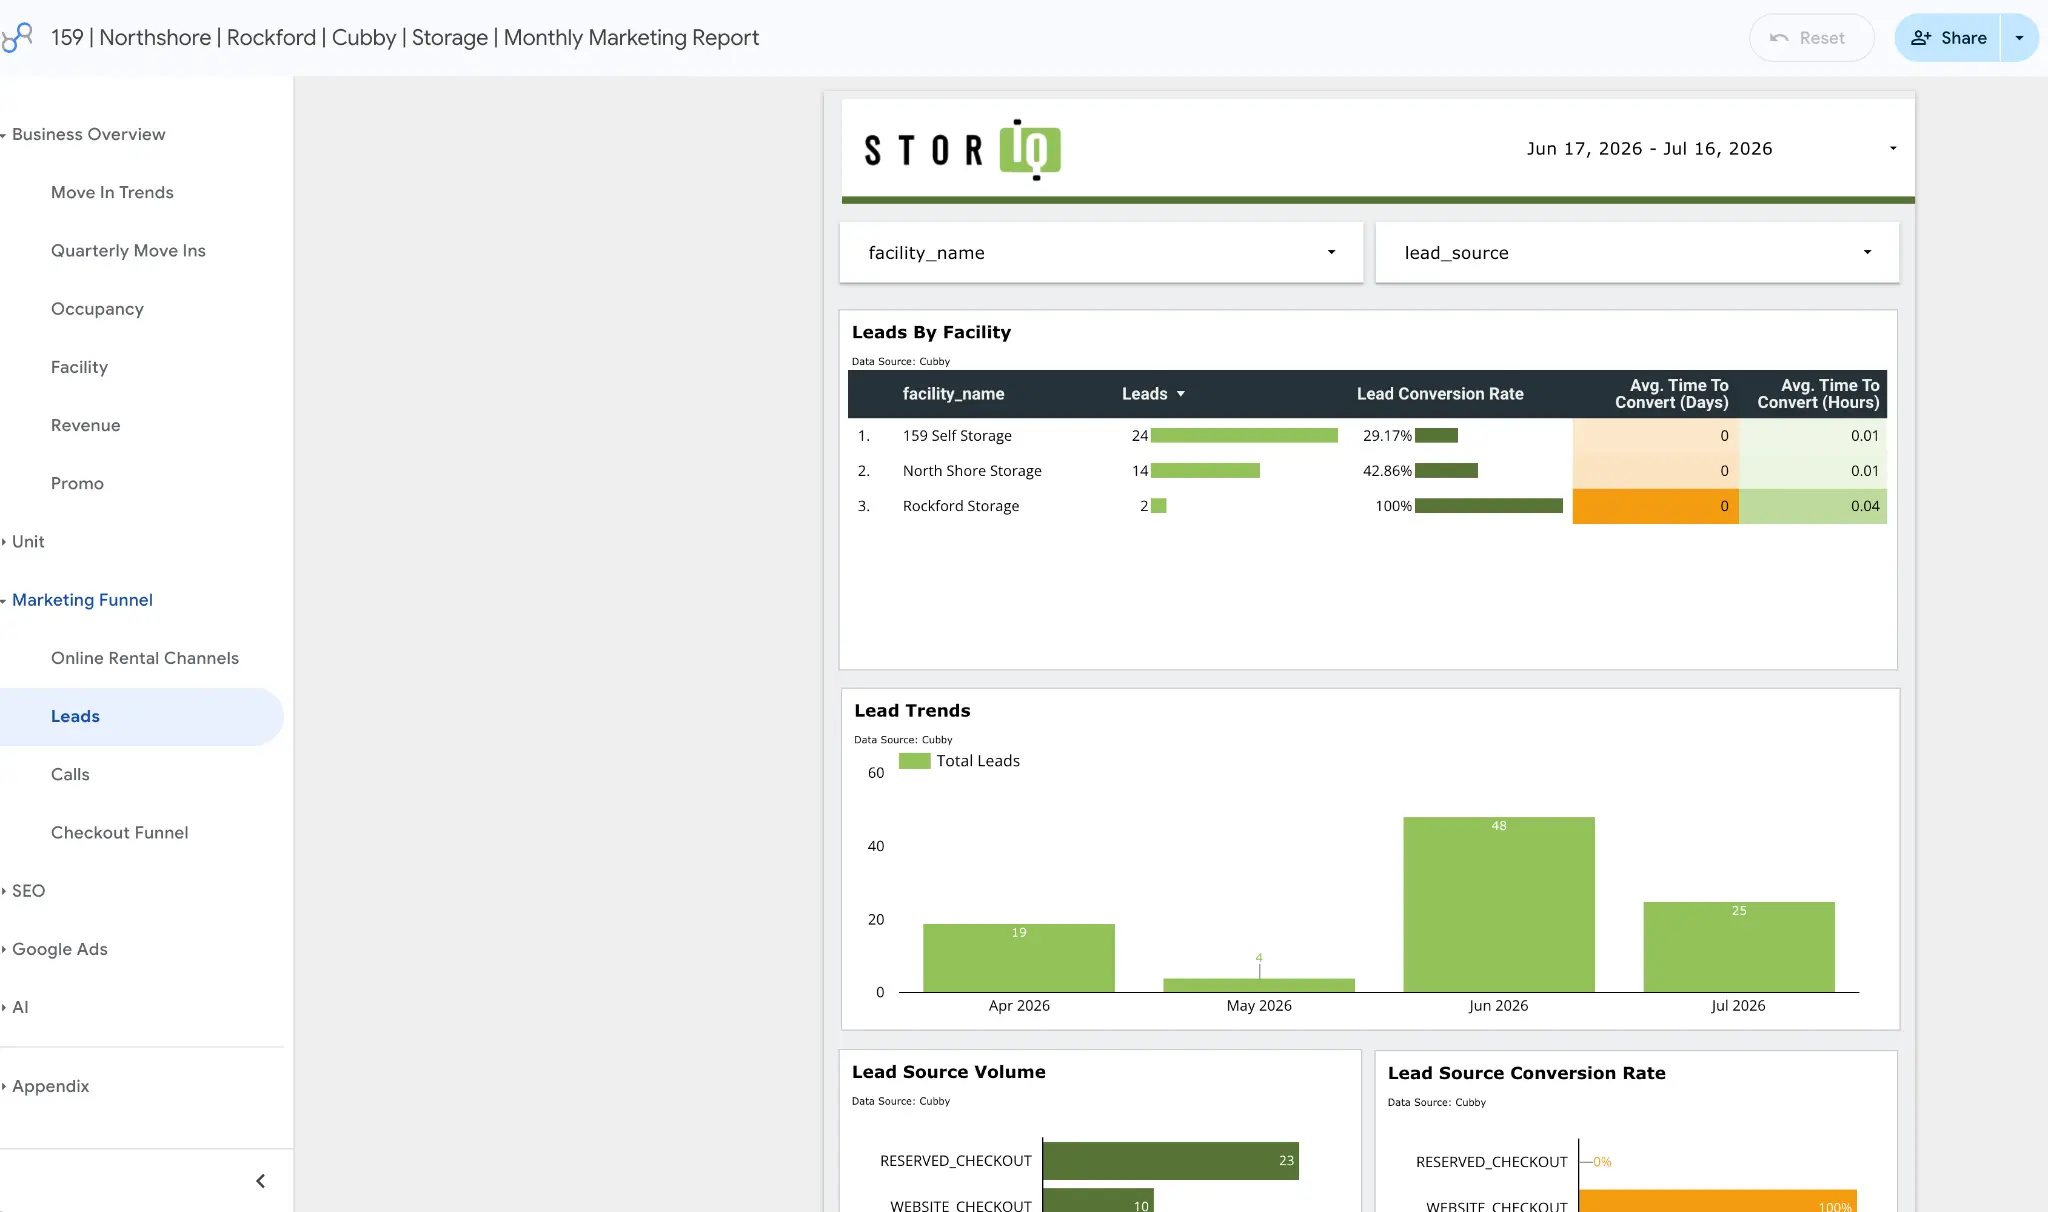Click the StorIQ logo
Viewport: 2048px width, 1212px height.
(962, 150)
